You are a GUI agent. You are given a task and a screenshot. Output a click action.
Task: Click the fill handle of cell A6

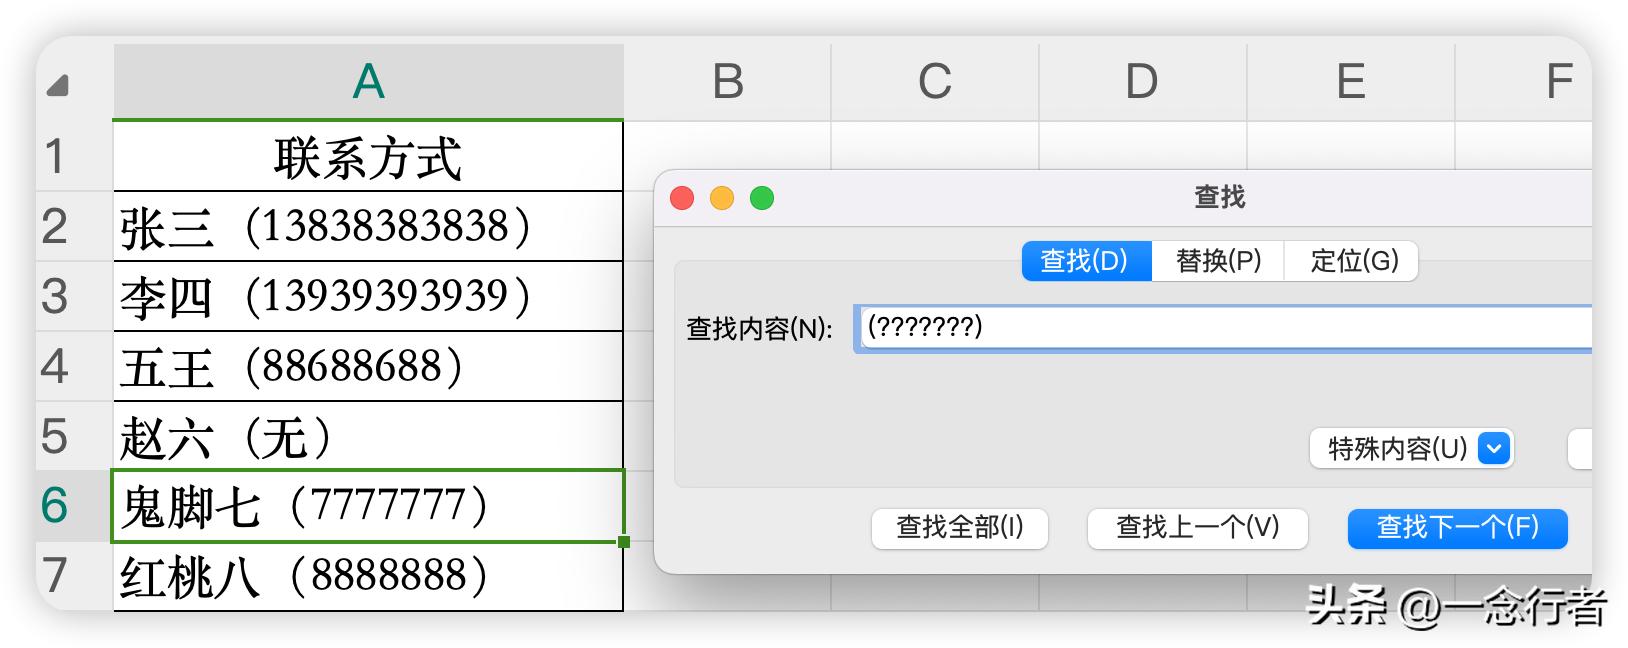click(x=624, y=542)
